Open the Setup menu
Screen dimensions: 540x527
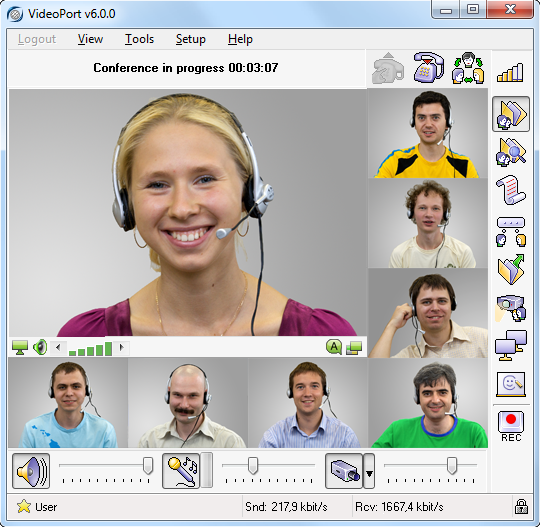pyautogui.click(x=191, y=39)
